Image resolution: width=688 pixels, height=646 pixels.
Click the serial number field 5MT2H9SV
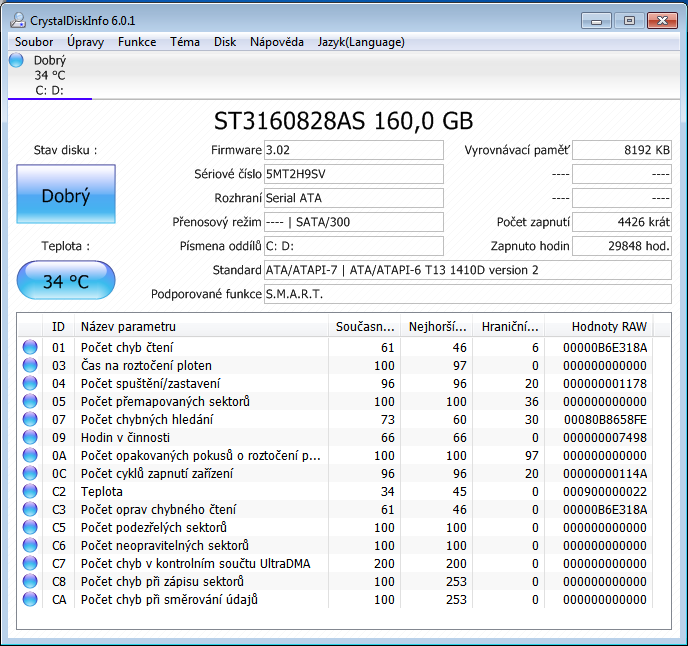(354, 174)
